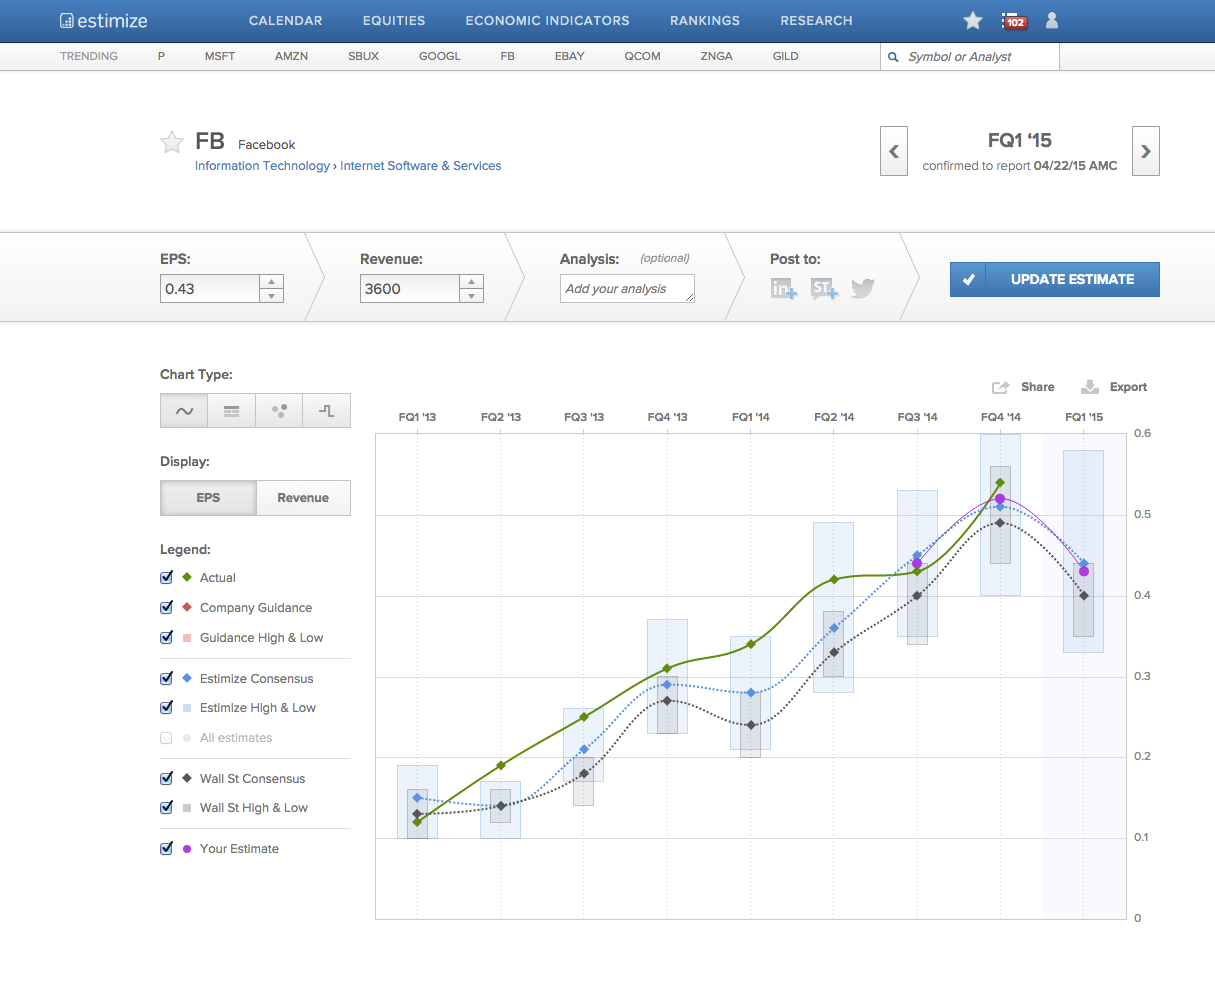Screen dimensions: 1215x985
Task: Enable the All estimates checkbox
Action: (167, 738)
